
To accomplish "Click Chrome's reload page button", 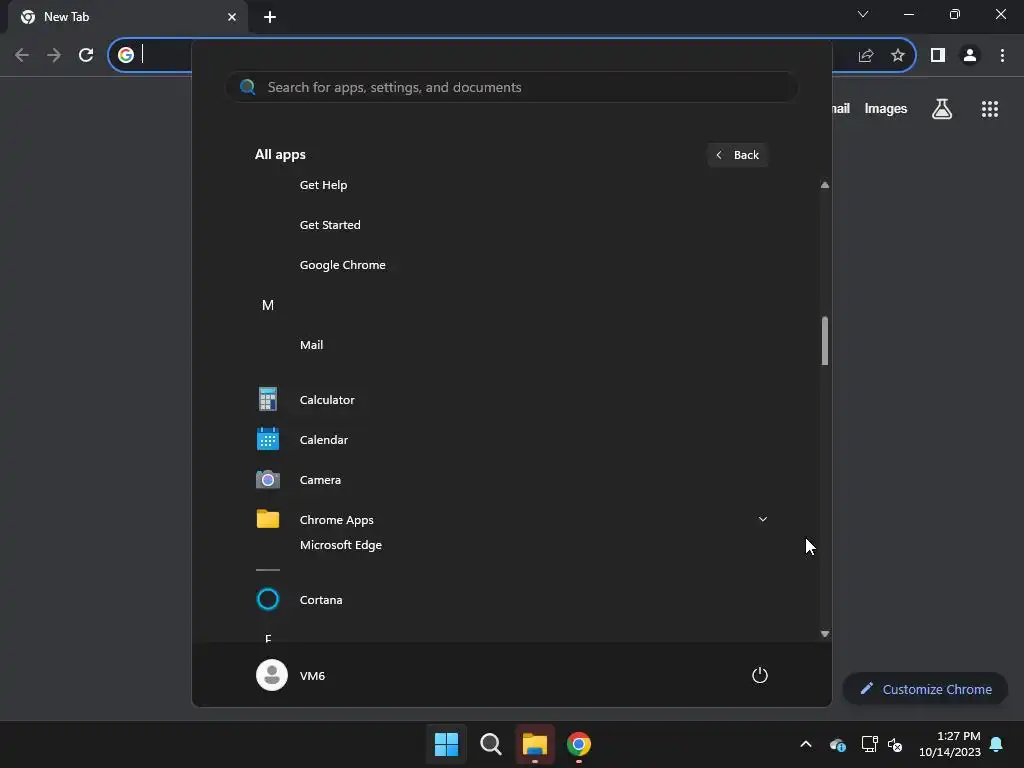I will click(86, 55).
